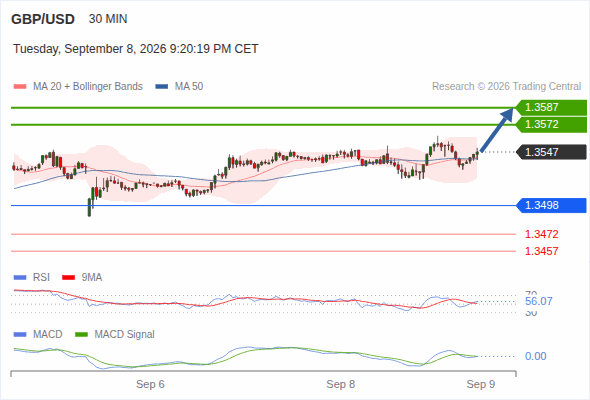590x400 pixels.
Task: Click the Sep 8 date axis label
Action: click(x=341, y=384)
